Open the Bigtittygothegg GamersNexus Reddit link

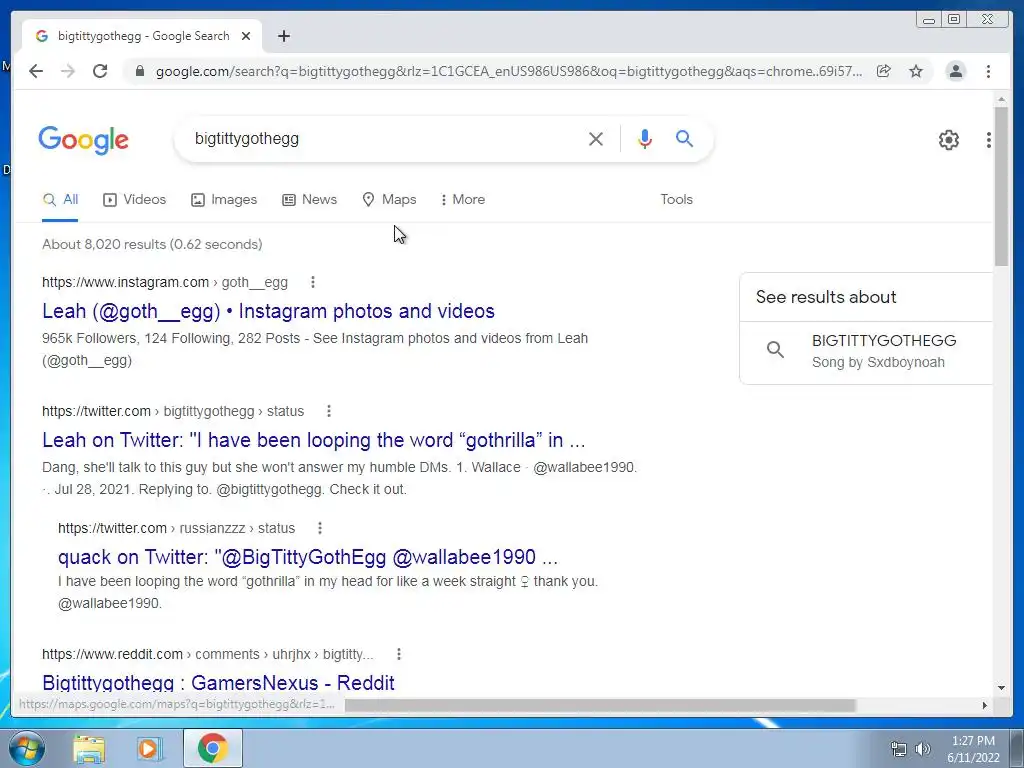[x=218, y=682]
